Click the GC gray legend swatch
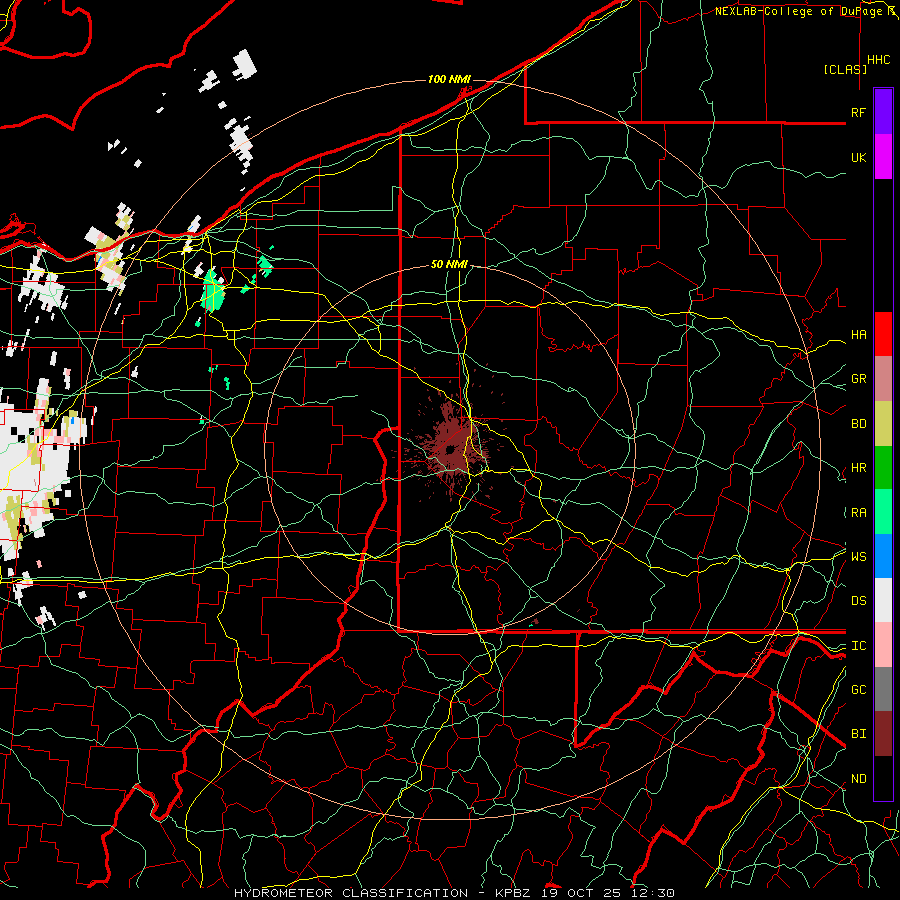 tap(883, 689)
